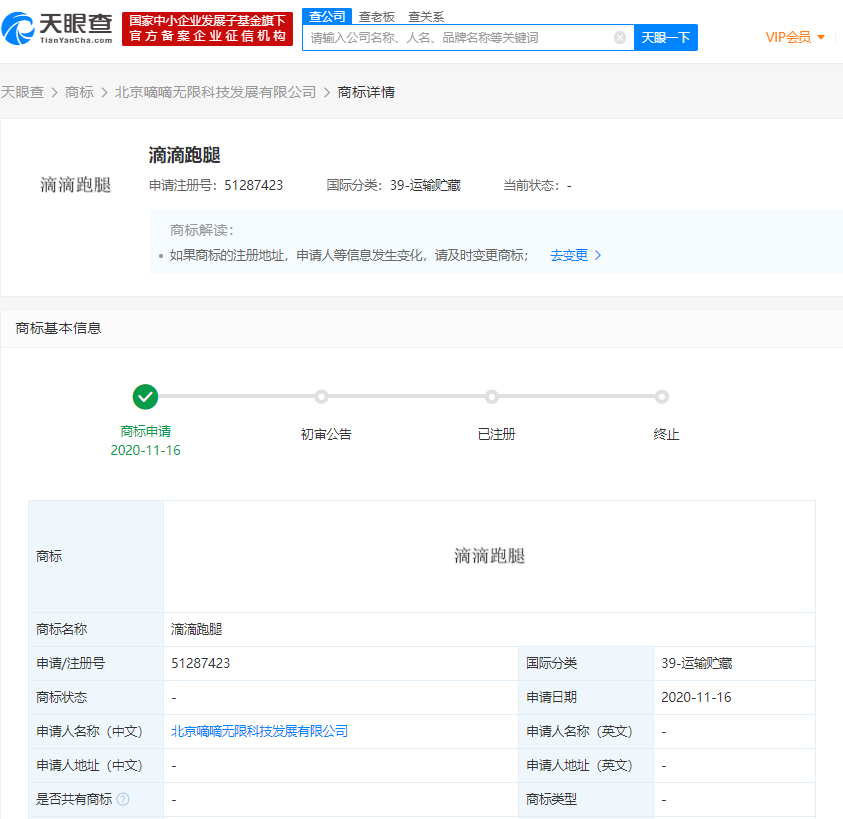
Task: Open 北京嘀嘀无限科技发展有限公司 breadcrumb link
Action: coord(215,92)
